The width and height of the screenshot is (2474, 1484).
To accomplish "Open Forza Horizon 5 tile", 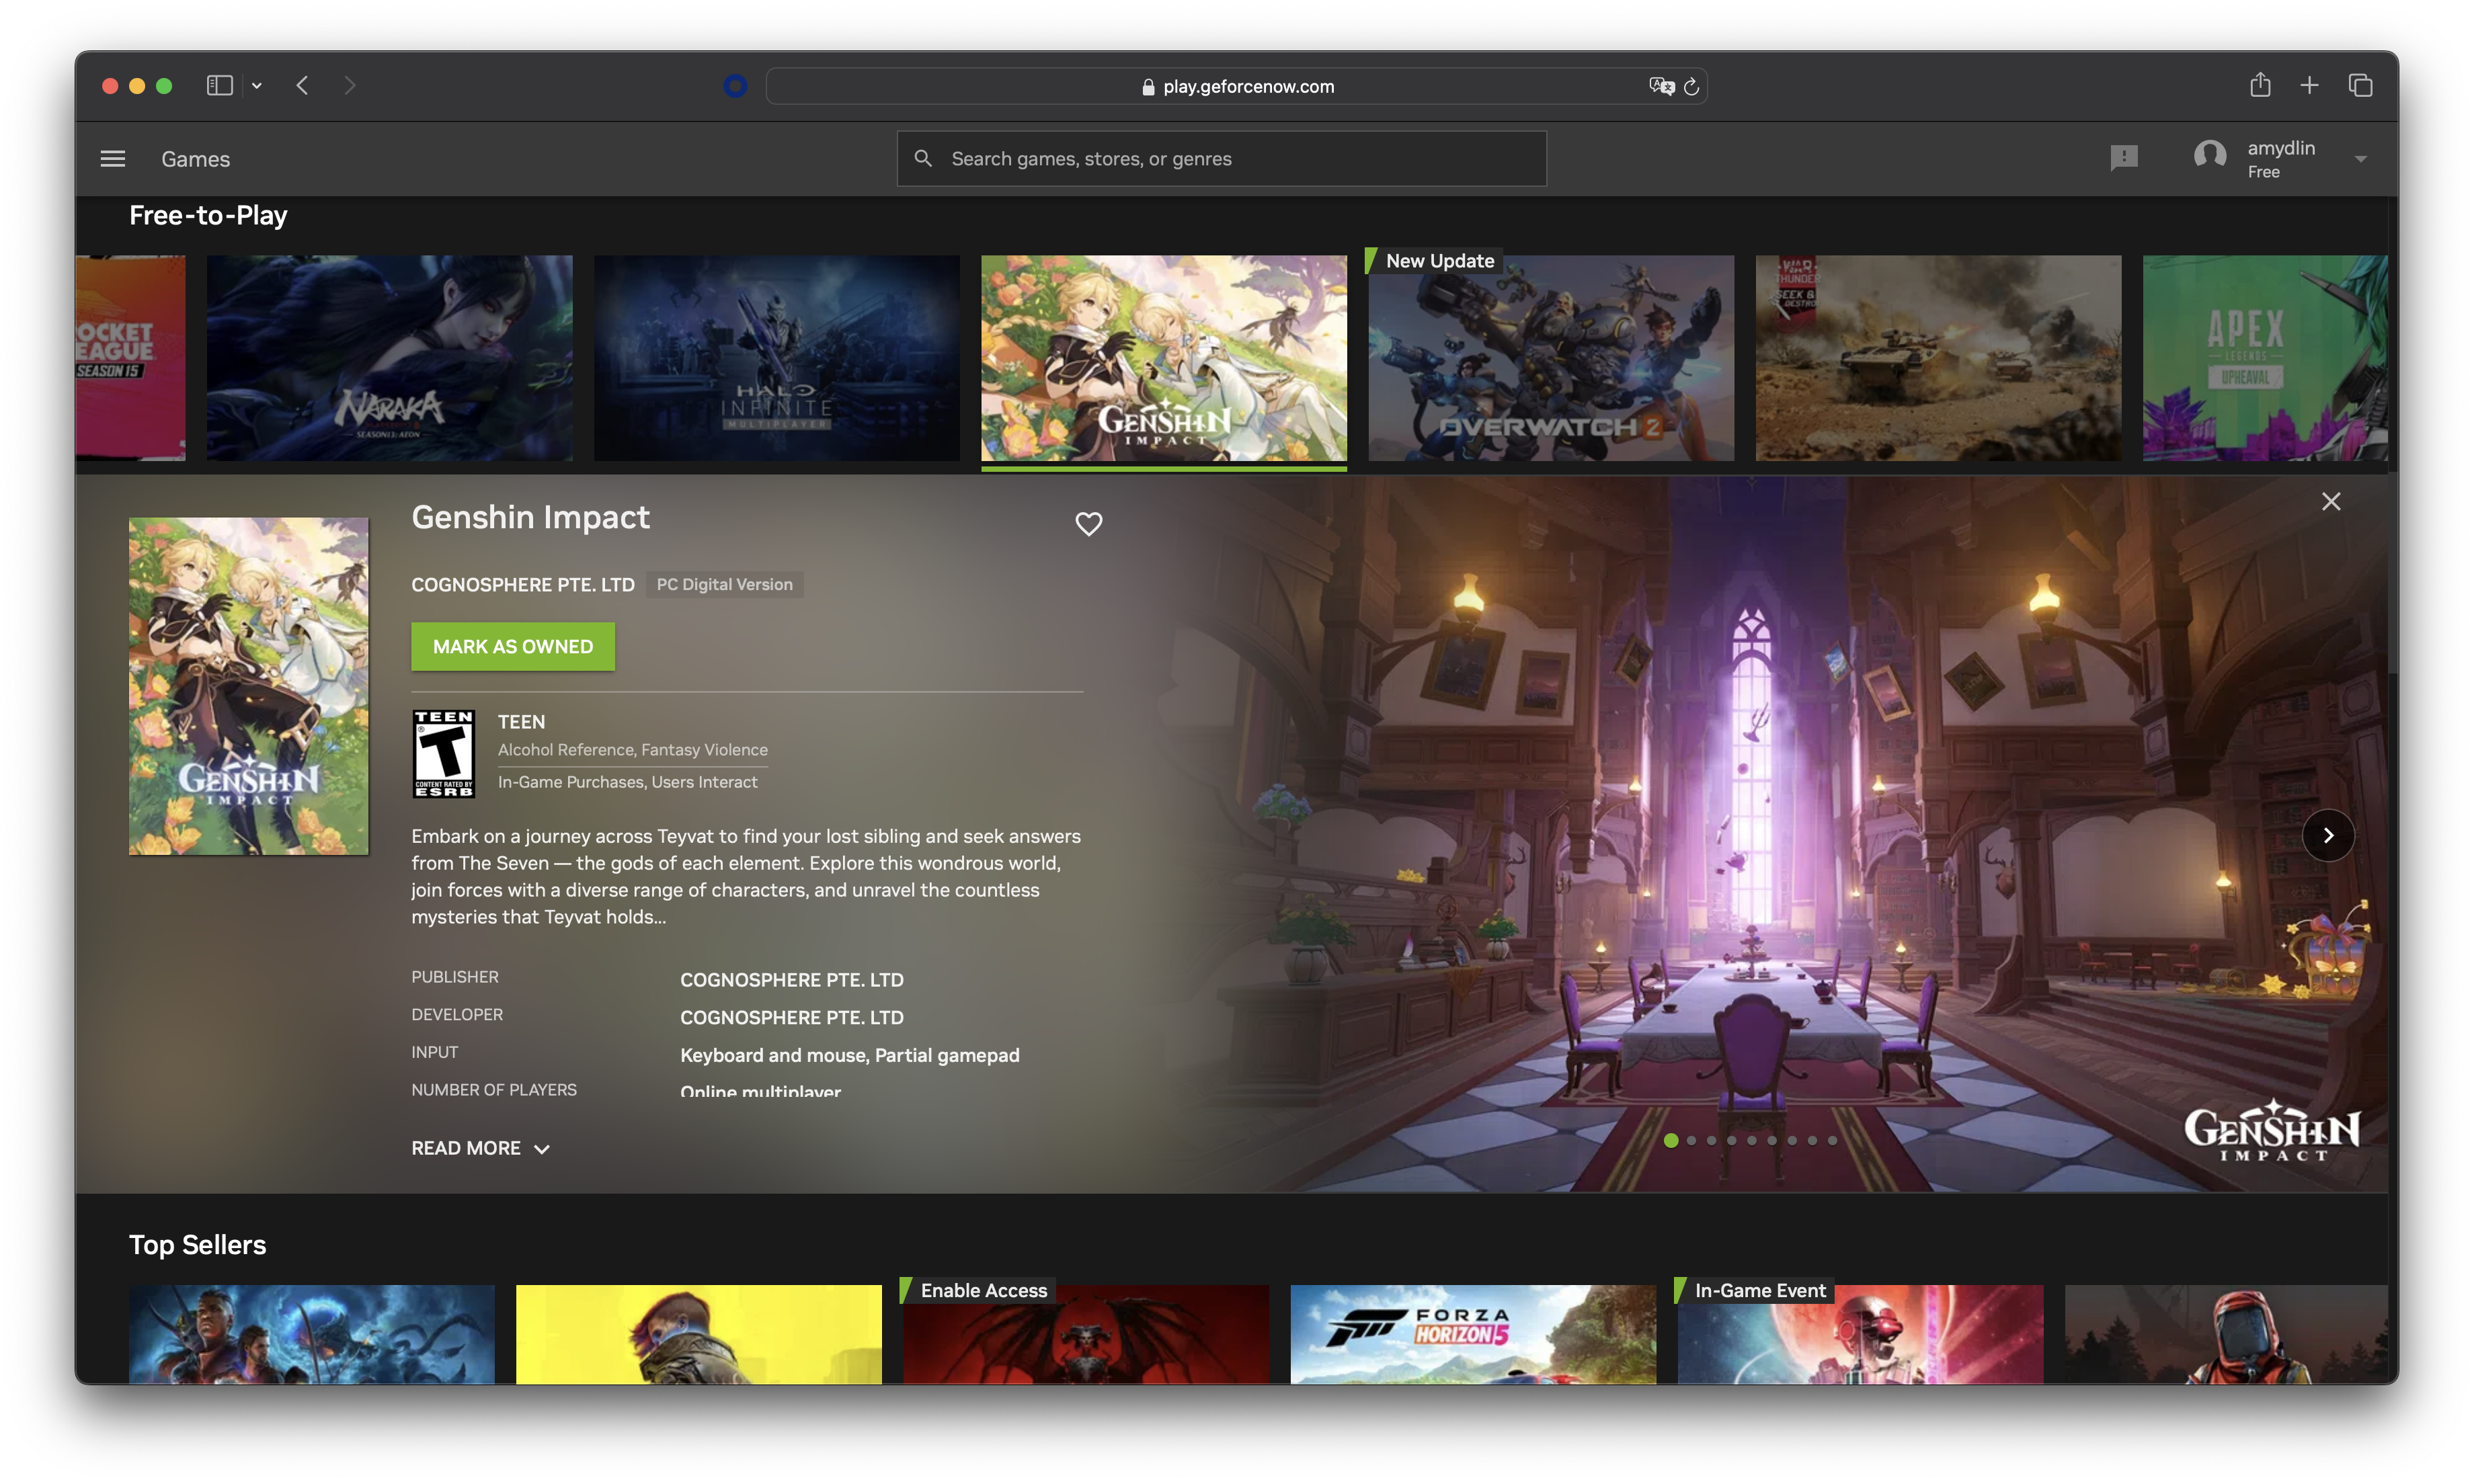I will pos(1472,1334).
